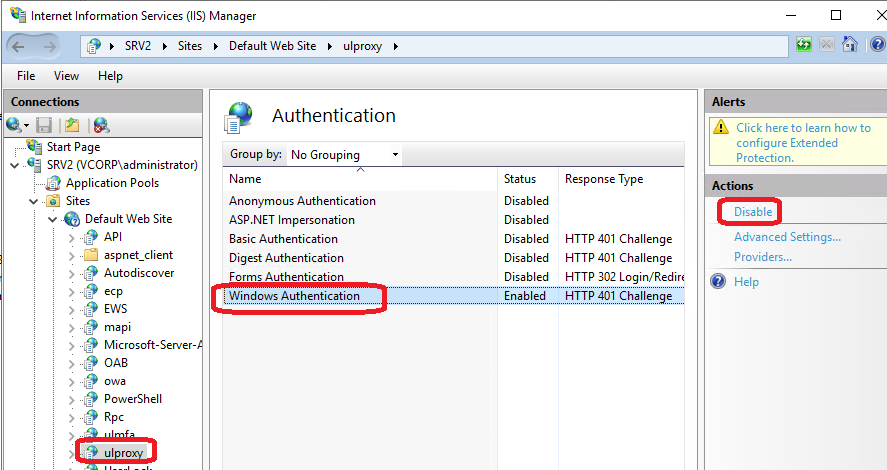Click the green Refresh Page icon
The width and height of the screenshot is (887, 470).
pos(804,45)
